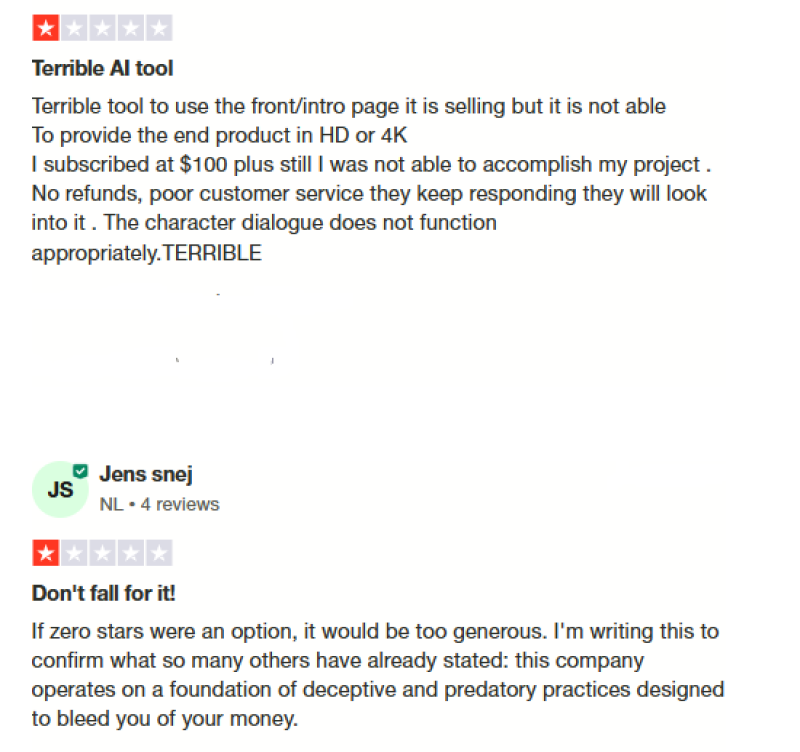Click the red first star of the top review

point(46,28)
